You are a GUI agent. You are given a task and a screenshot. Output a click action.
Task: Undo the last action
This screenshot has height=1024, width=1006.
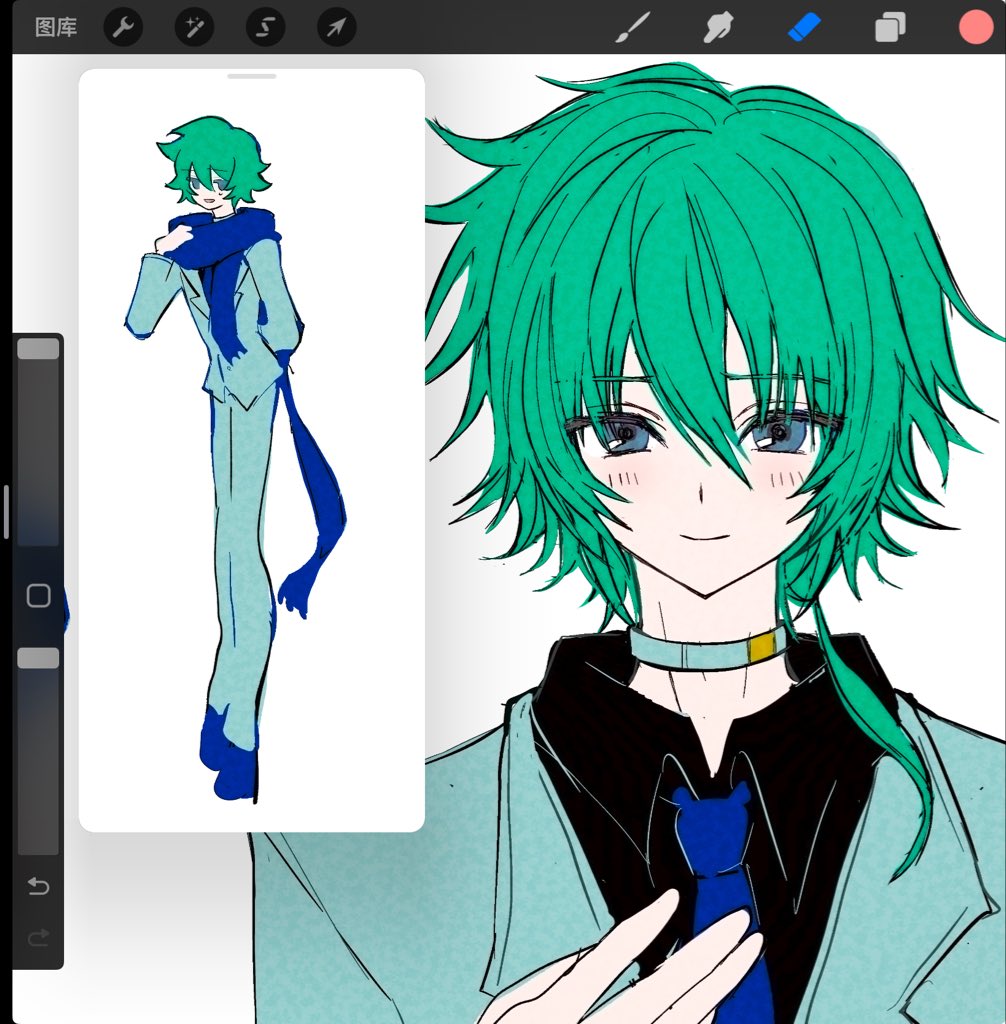[39, 886]
